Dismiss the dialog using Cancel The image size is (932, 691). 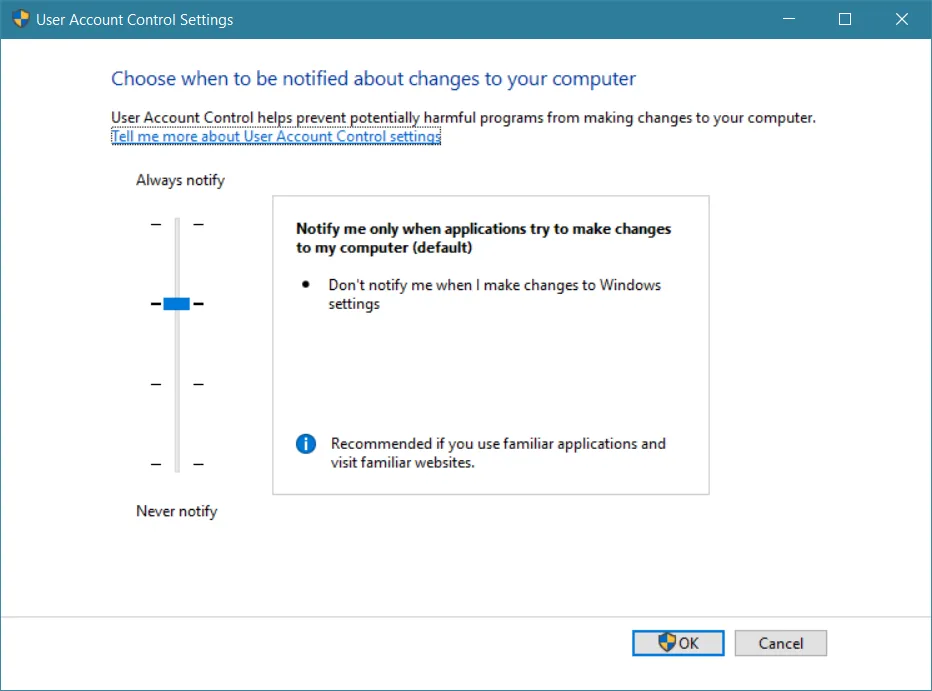[781, 643]
